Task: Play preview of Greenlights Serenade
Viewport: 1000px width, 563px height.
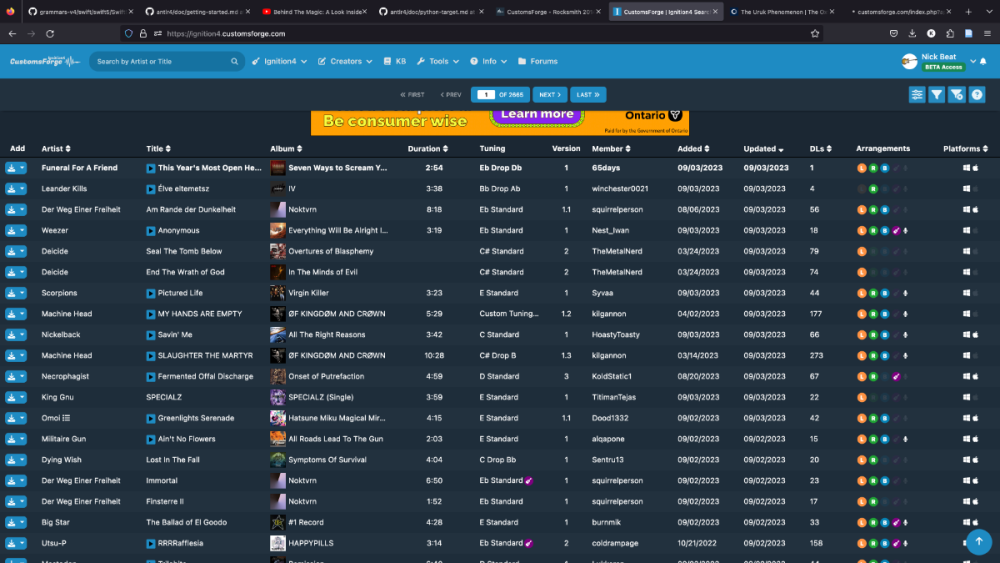Action: [x=151, y=418]
